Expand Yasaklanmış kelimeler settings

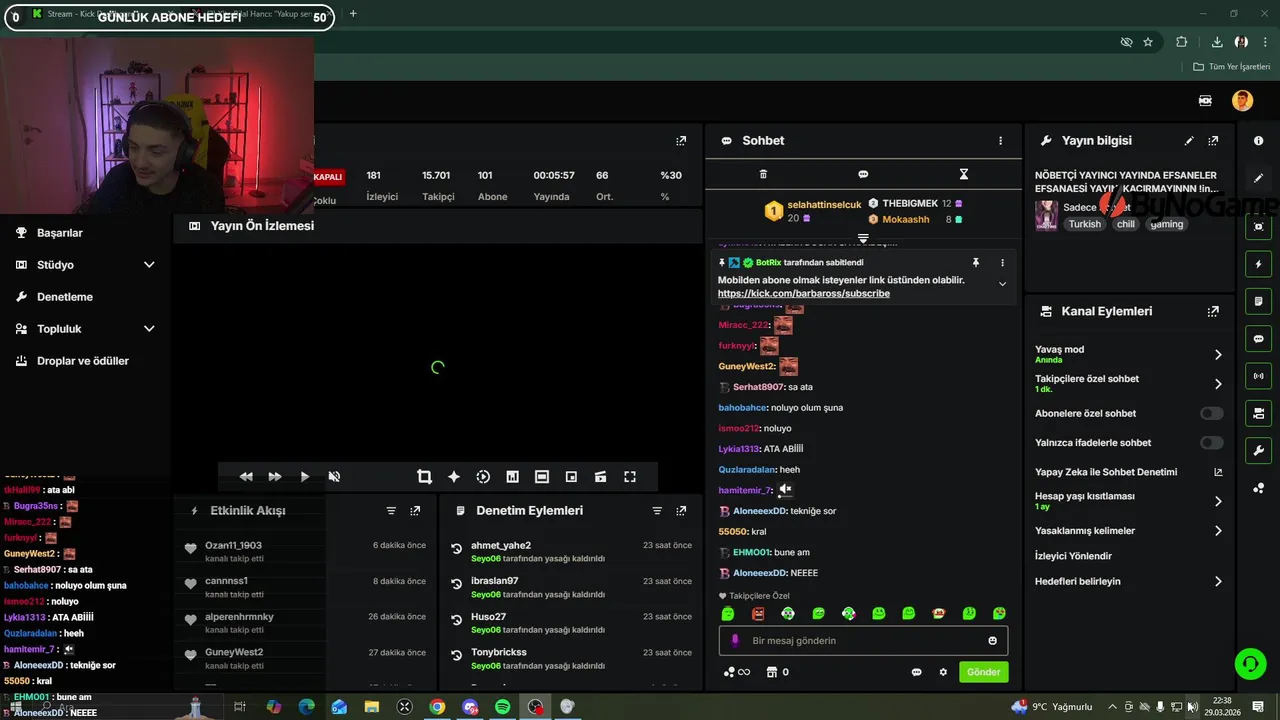point(1218,531)
